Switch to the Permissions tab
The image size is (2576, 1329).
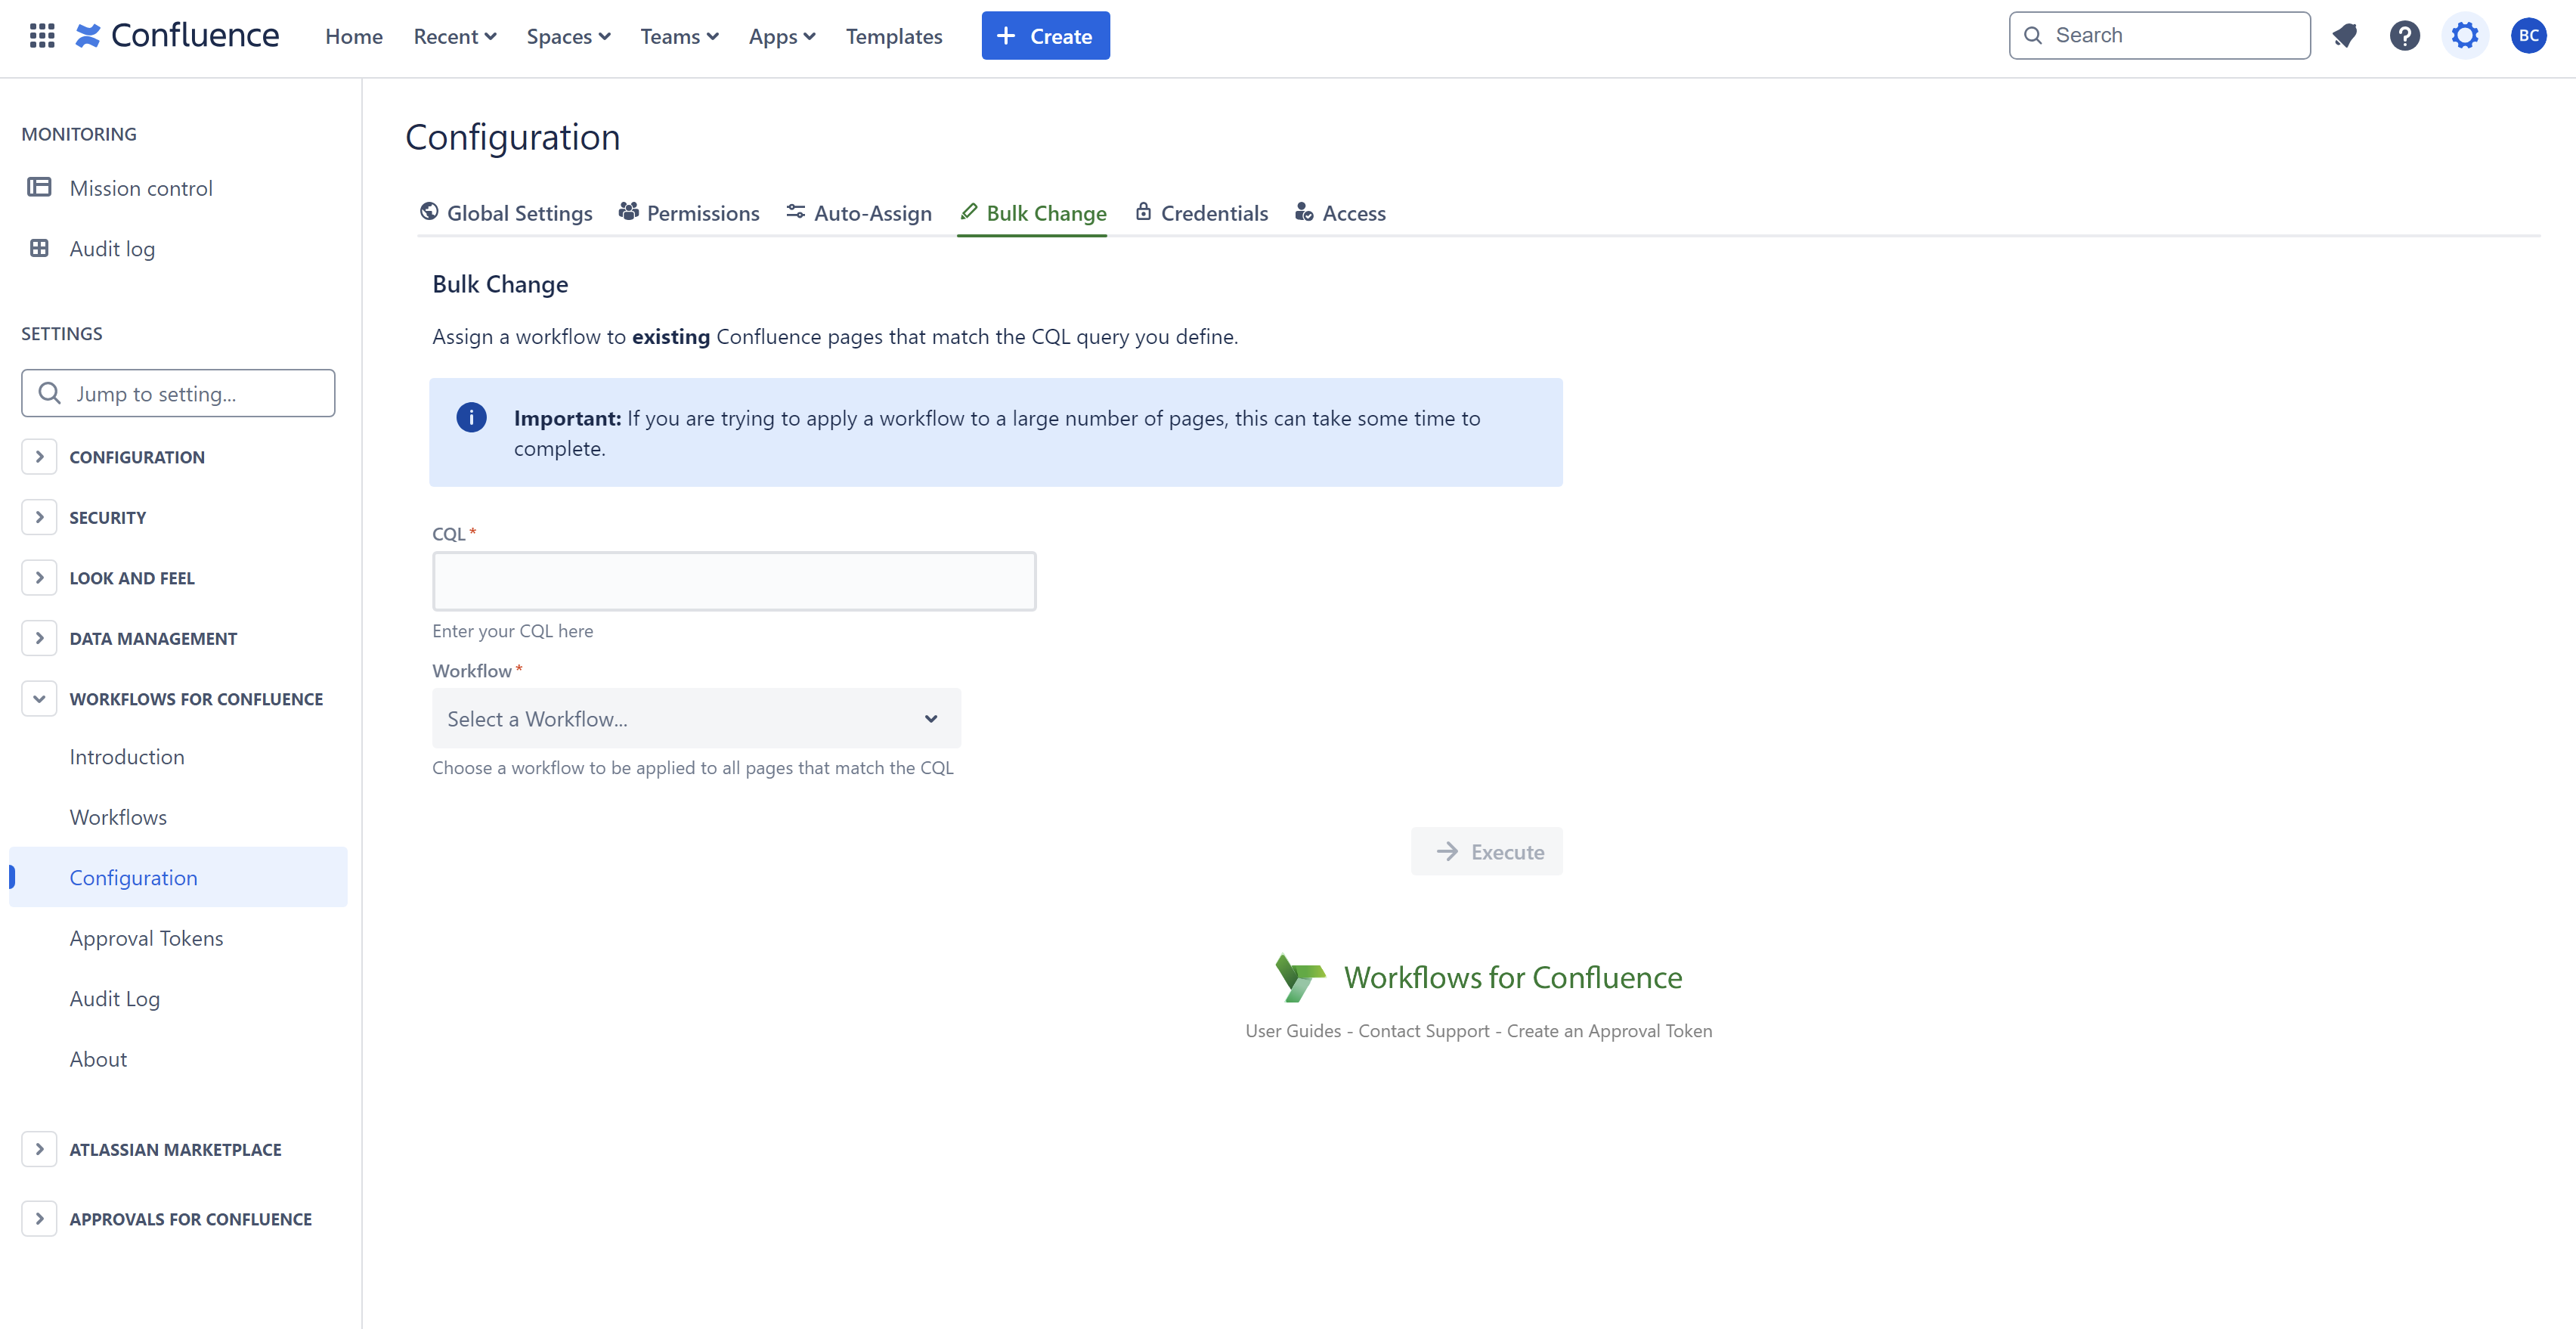coord(689,213)
